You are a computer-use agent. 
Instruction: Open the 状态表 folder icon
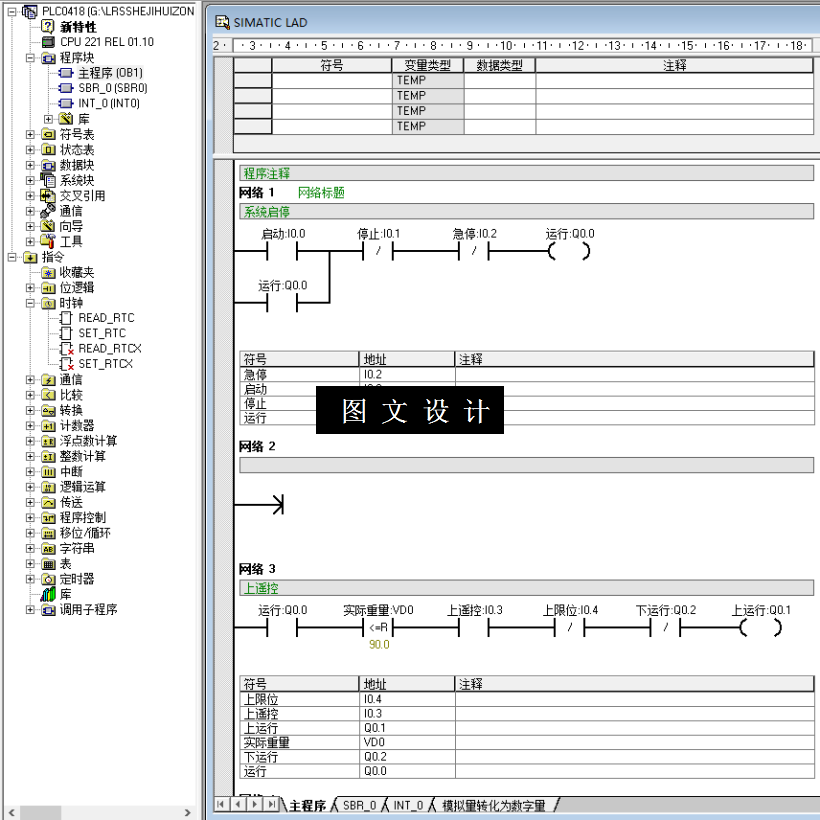tap(48, 150)
